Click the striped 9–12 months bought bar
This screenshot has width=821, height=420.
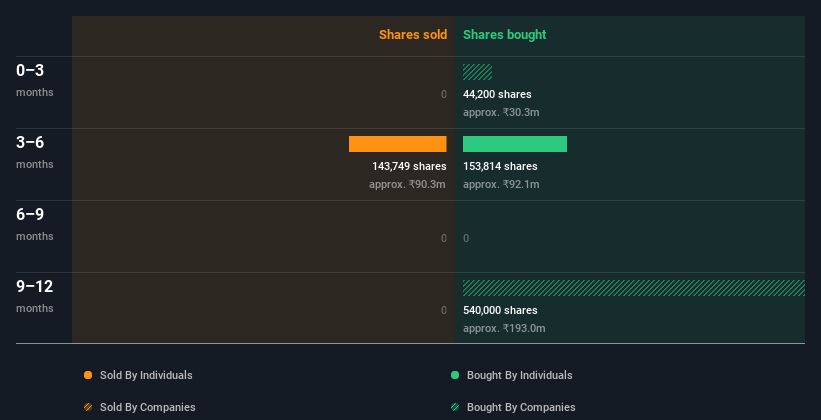click(634, 288)
